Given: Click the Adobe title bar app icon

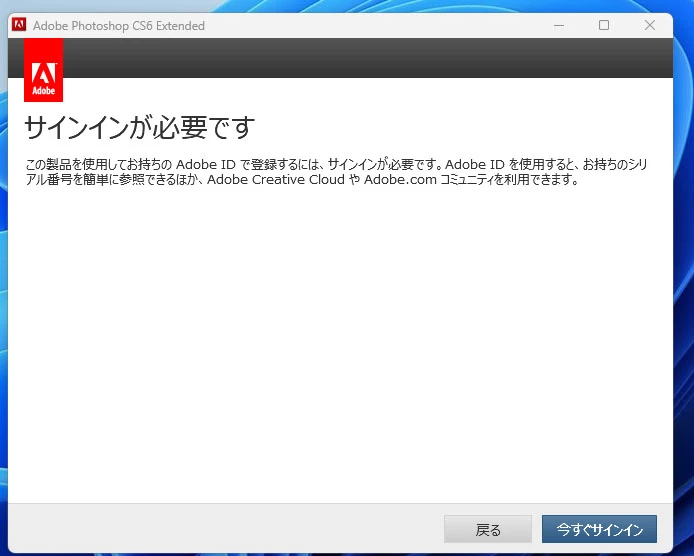Looking at the screenshot, I should (19, 25).
